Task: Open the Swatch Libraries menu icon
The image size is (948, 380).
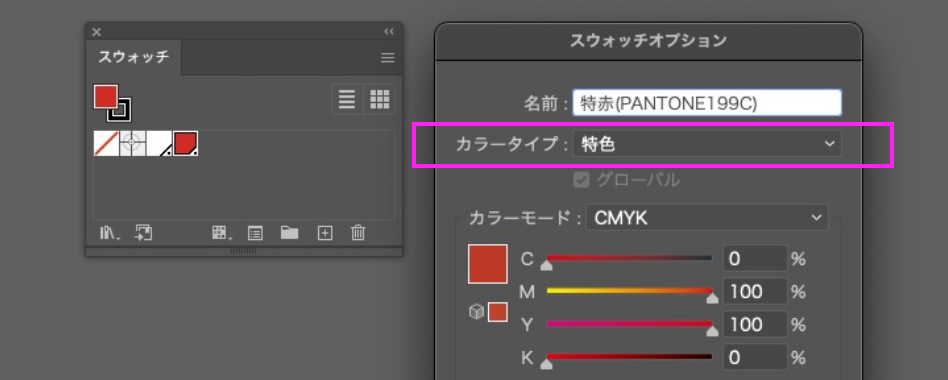Action: (109, 233)
